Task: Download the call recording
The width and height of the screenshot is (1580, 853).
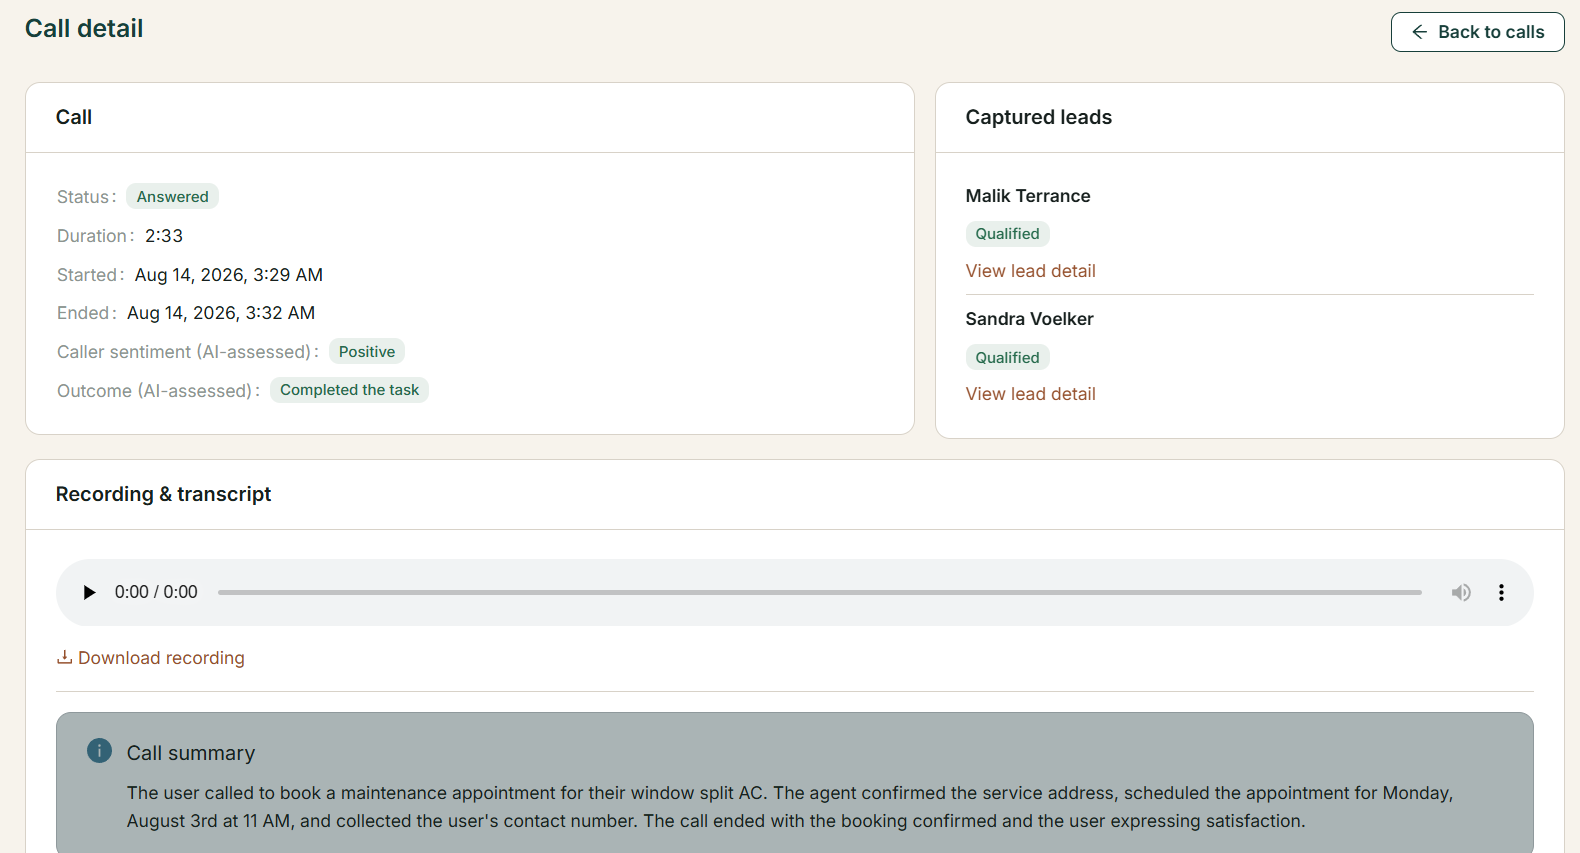Action: (x=151, y=658)
